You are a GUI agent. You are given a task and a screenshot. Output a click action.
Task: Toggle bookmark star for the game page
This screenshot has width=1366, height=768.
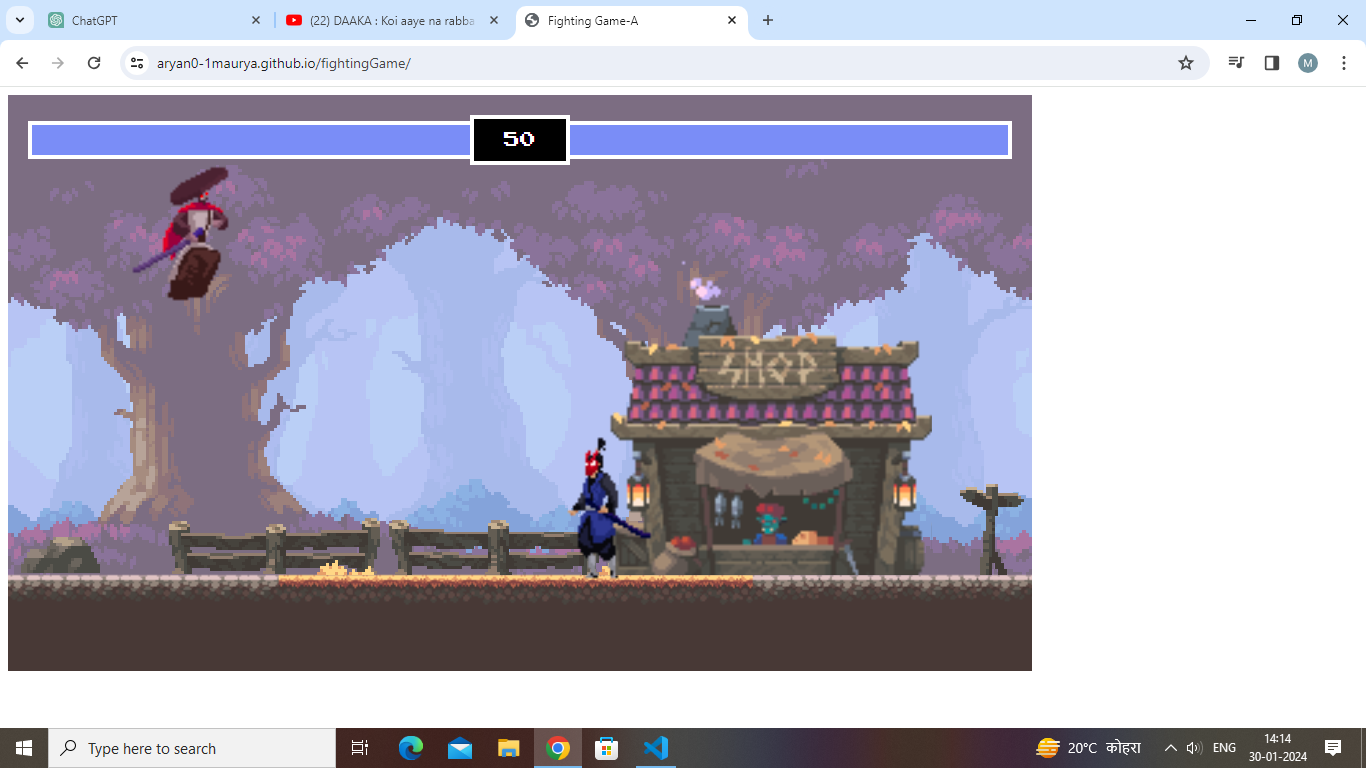pyautogui.click(x=1185, y=62)
